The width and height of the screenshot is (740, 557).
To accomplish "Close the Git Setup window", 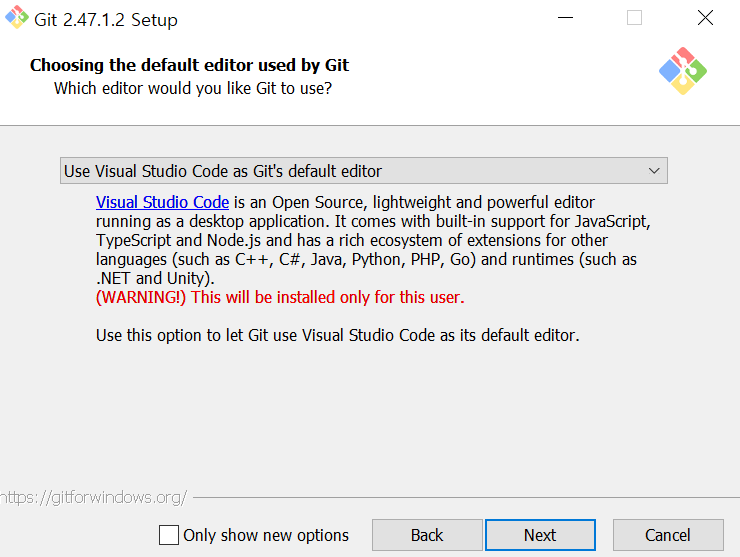I will (x=705, y=18).
